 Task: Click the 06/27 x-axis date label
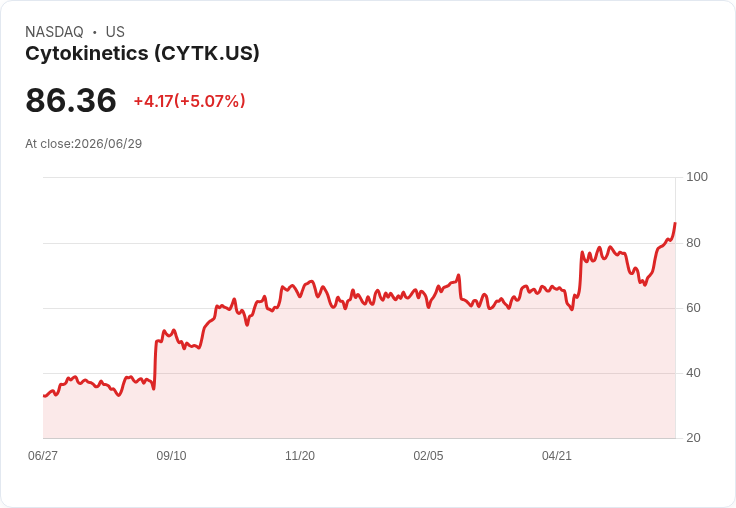[43, 455]
